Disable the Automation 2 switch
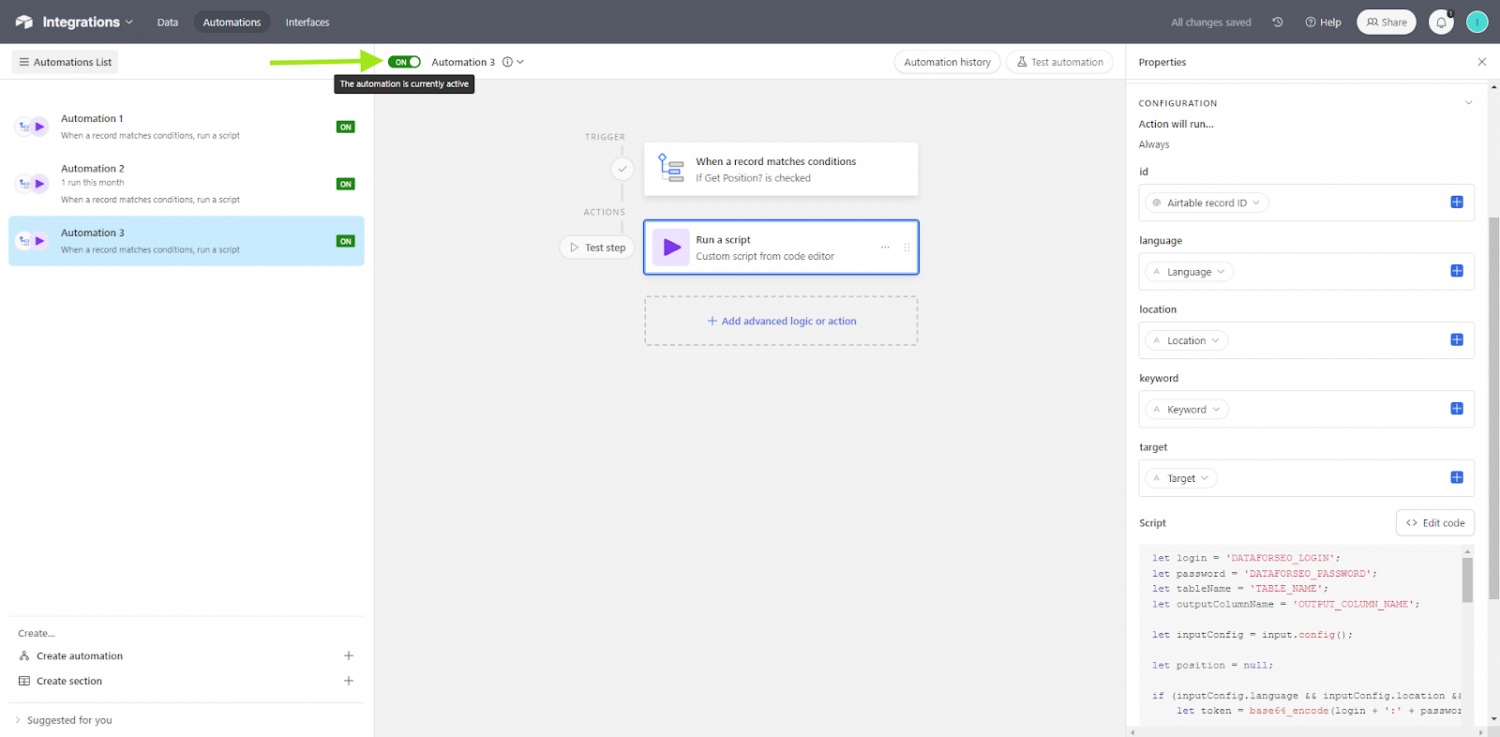Screen dimensions: 1500x737 (x=345, y=184)
